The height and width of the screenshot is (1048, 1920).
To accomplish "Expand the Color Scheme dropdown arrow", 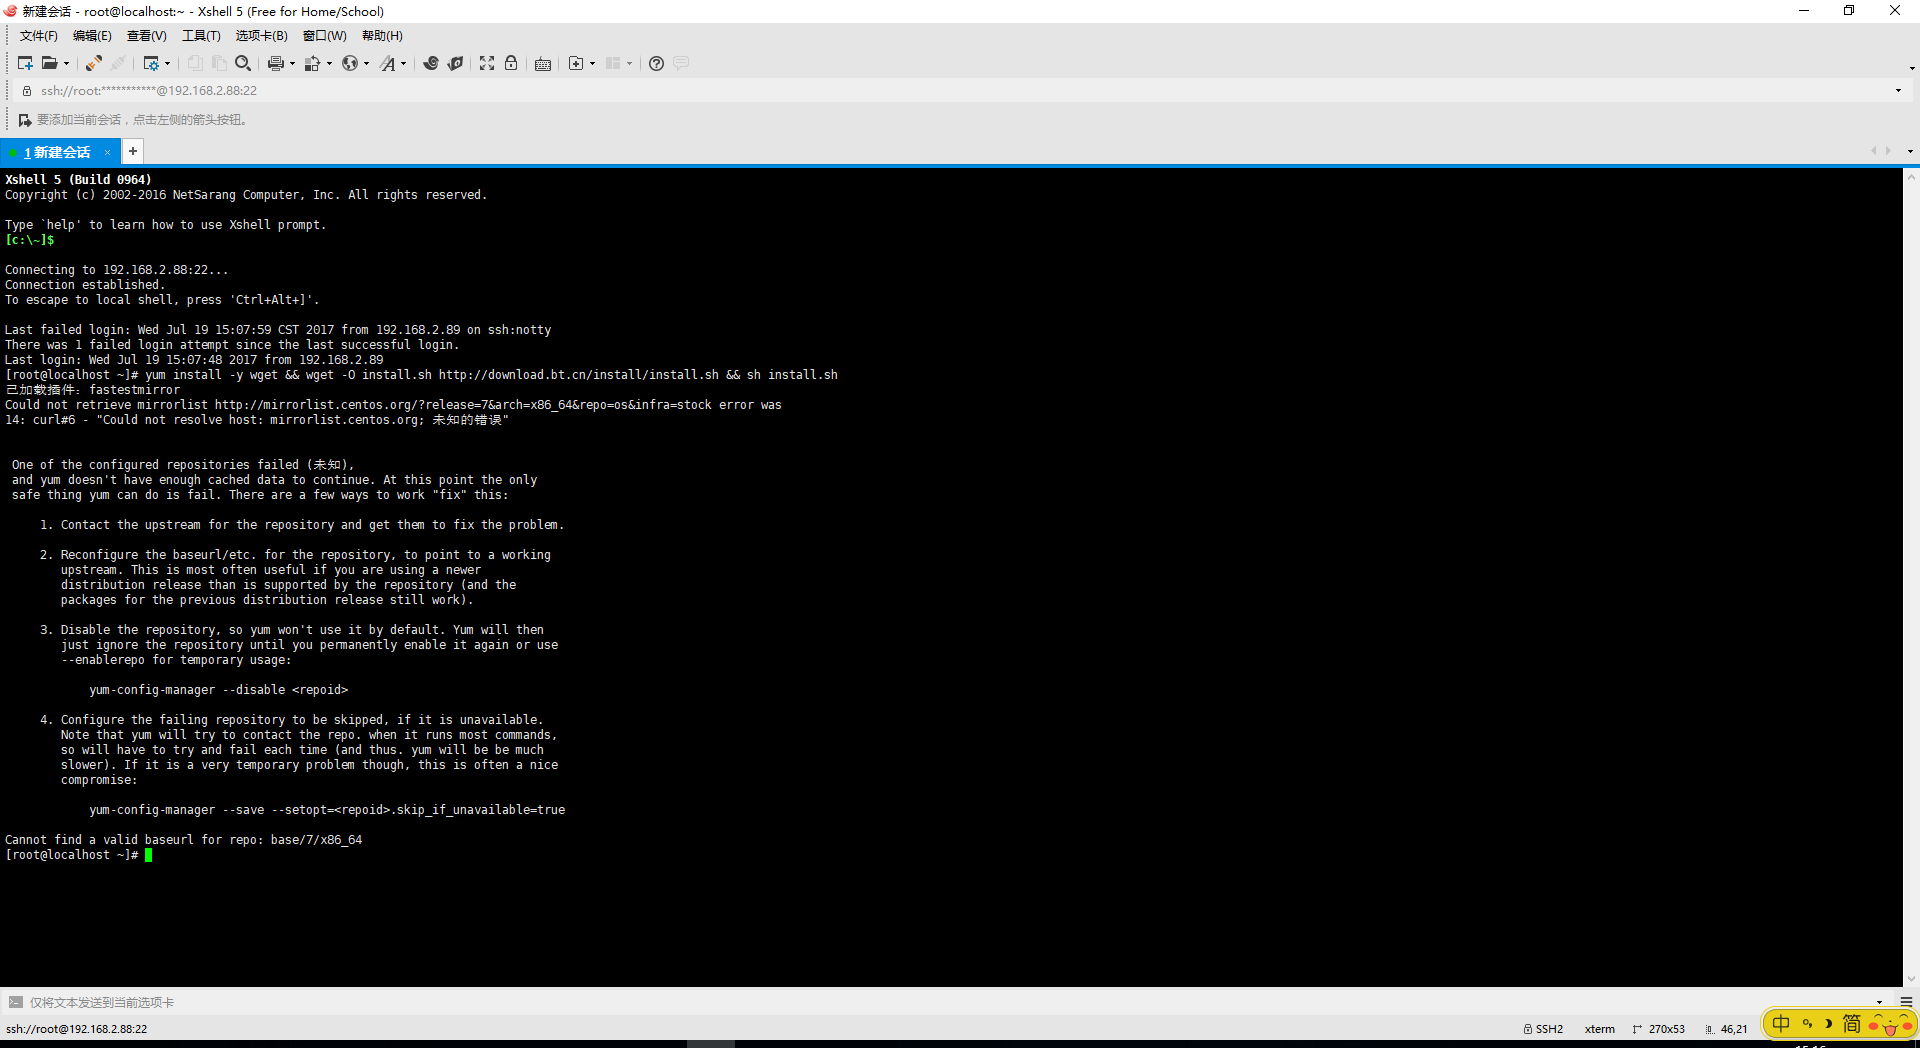I will click(329, 63).
